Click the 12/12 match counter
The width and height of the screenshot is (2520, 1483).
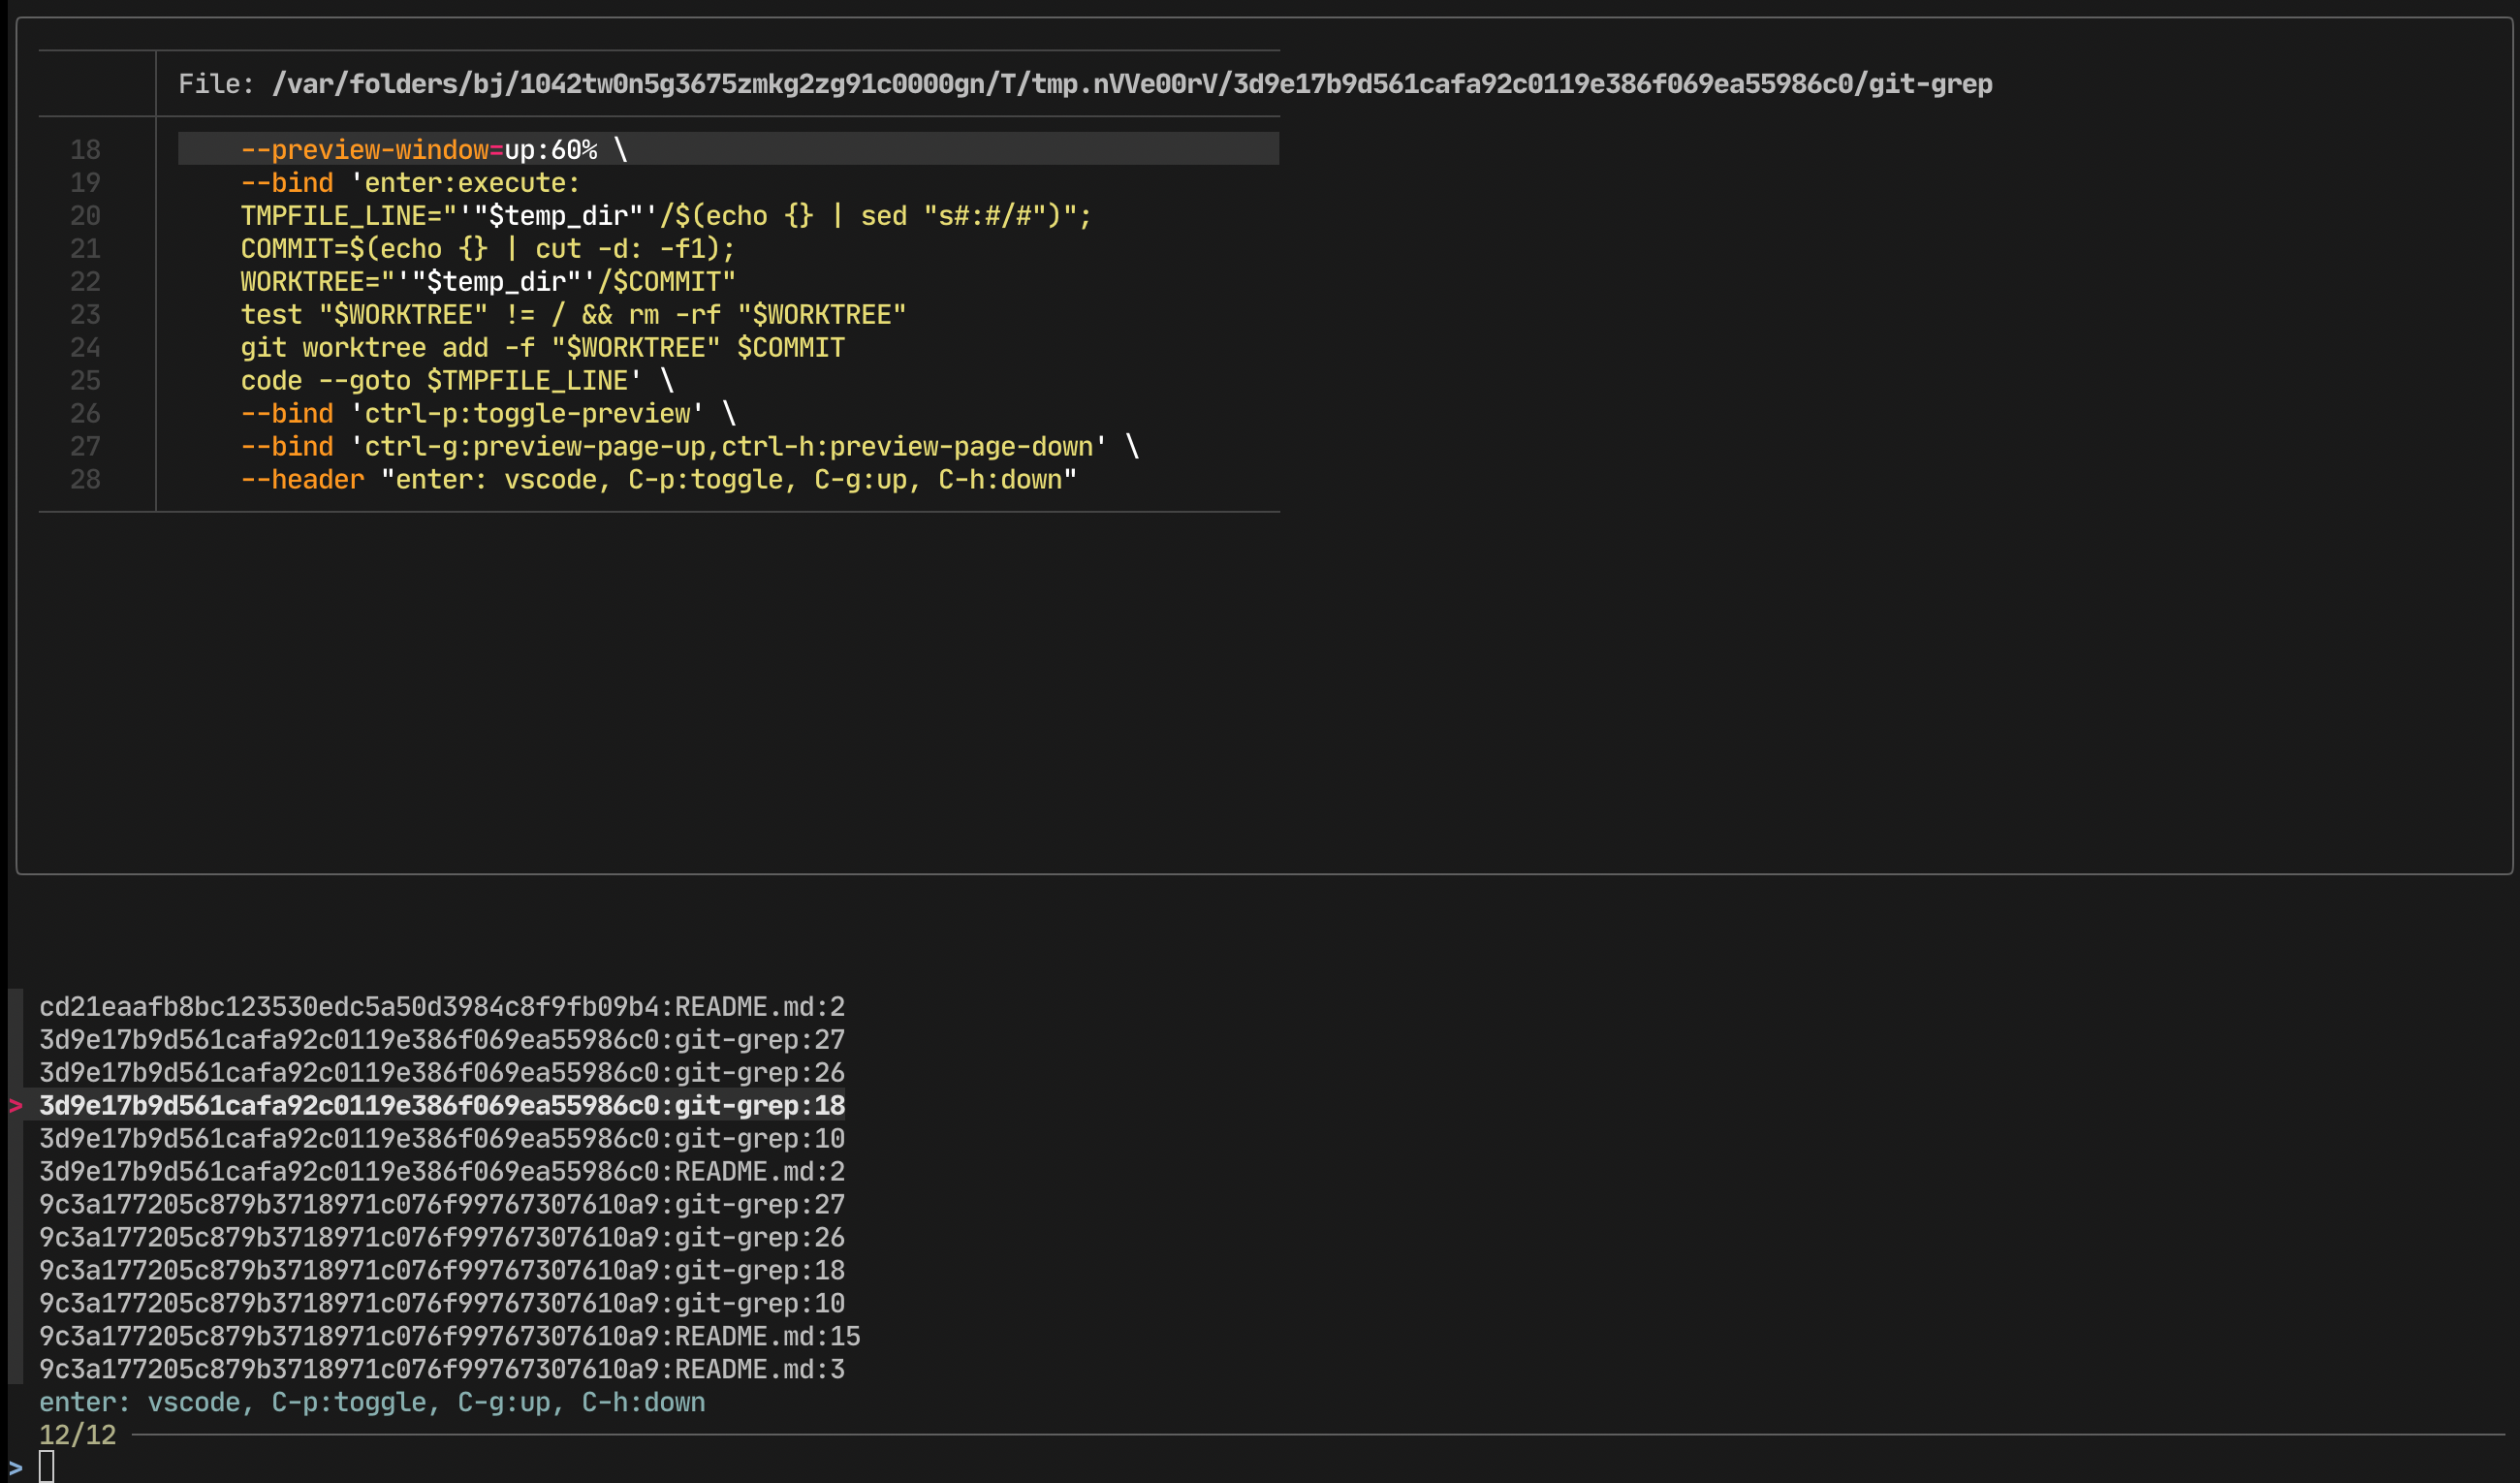pos(77,1435)
